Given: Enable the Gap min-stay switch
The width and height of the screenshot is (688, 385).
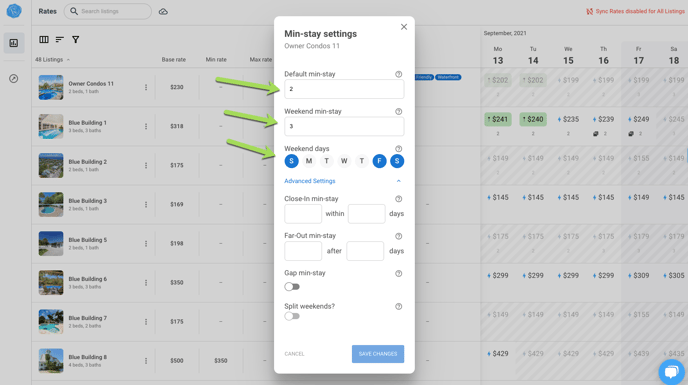Looking at the screenshot, I should pyautogui.click(x=292, y=287).
